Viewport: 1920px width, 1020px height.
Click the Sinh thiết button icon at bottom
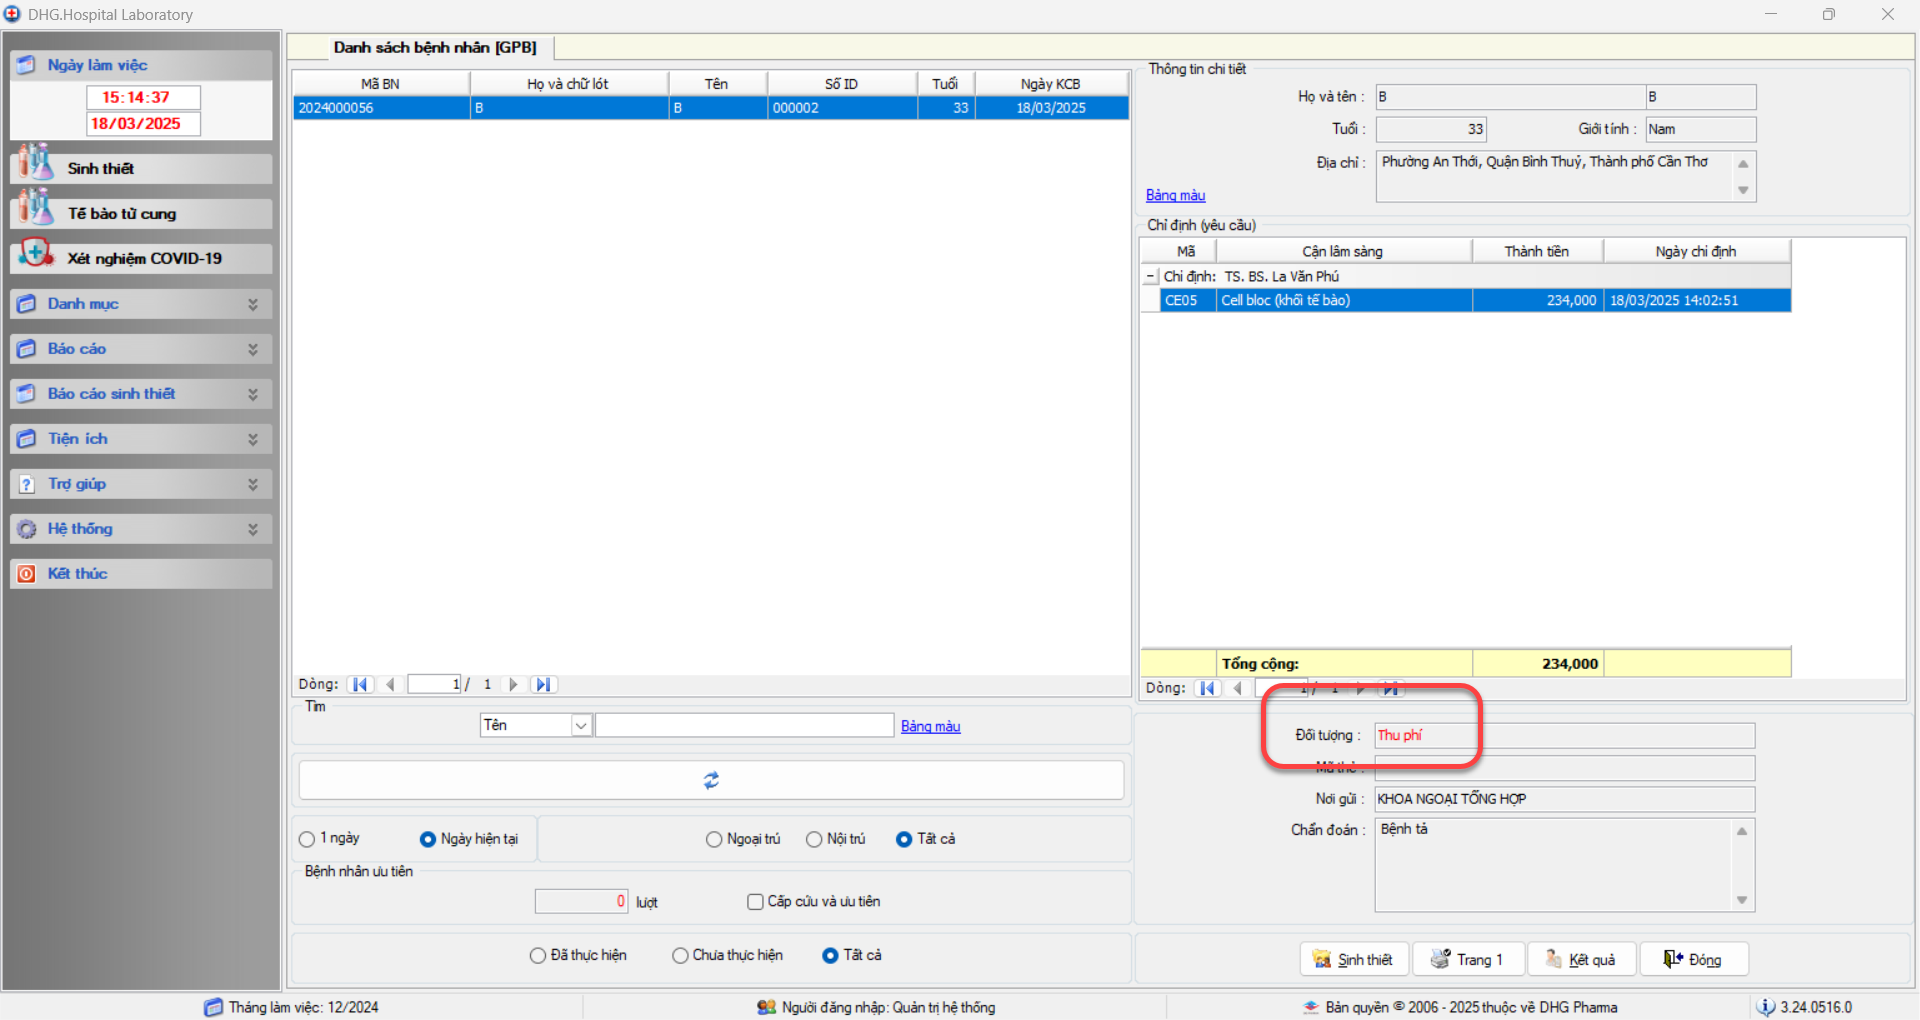pos(1322,959)
